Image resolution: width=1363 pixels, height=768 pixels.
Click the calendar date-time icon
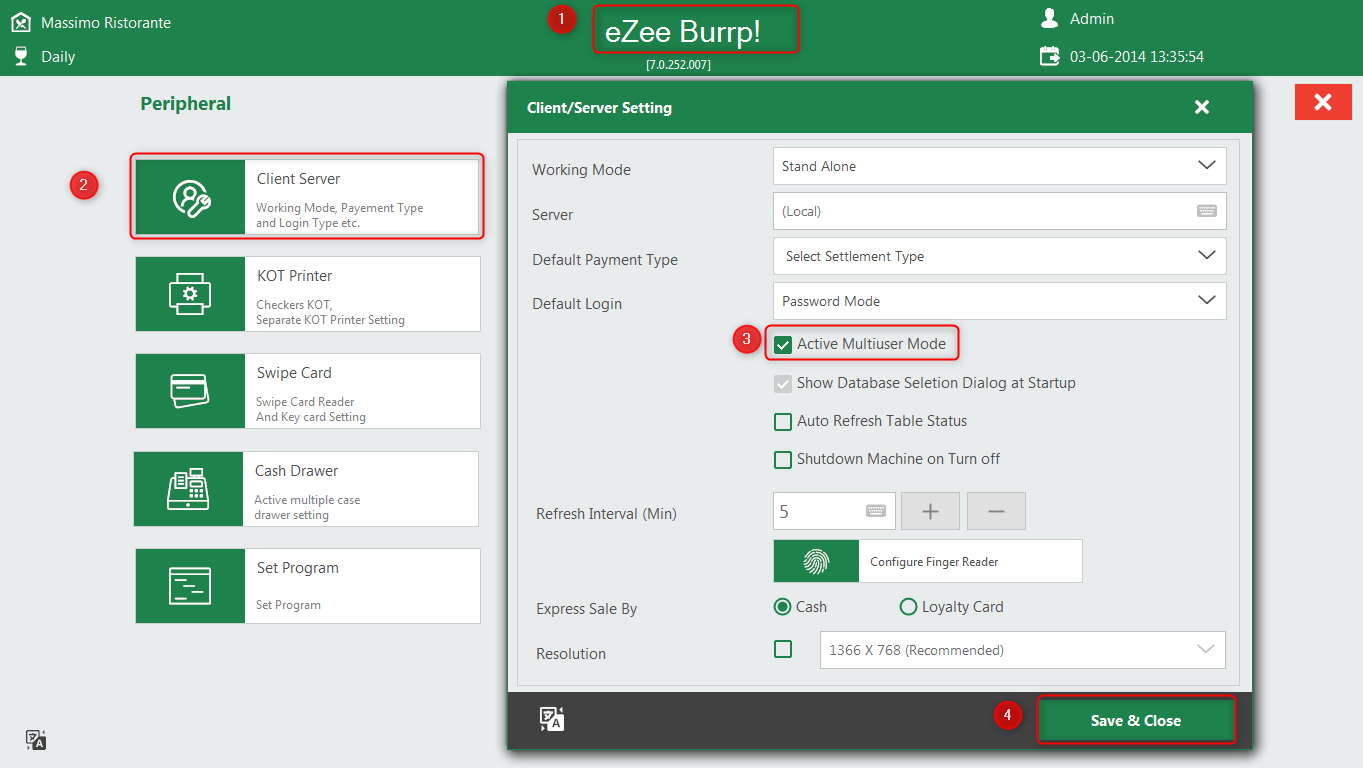pos(1049,56)
